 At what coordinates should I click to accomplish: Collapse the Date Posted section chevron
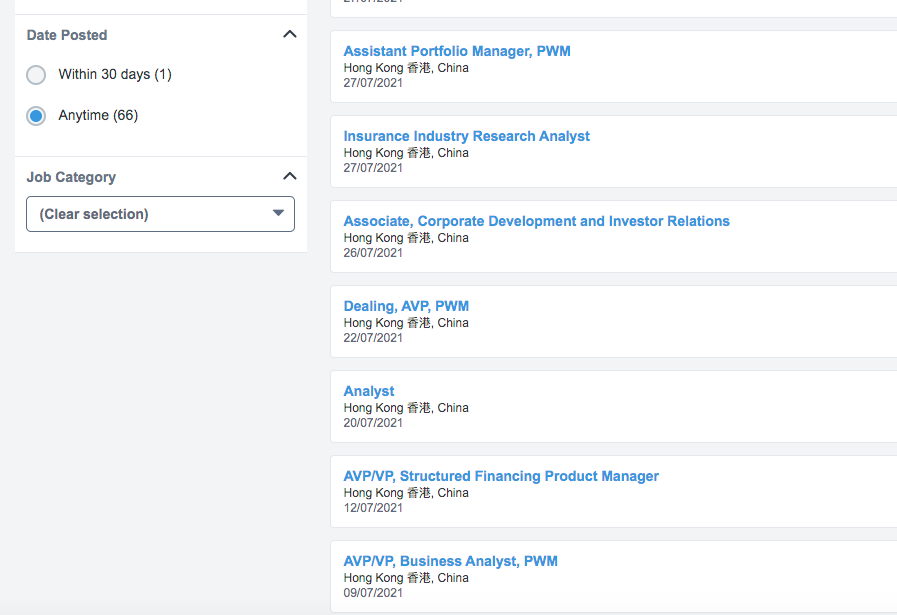tap(290, 35)
